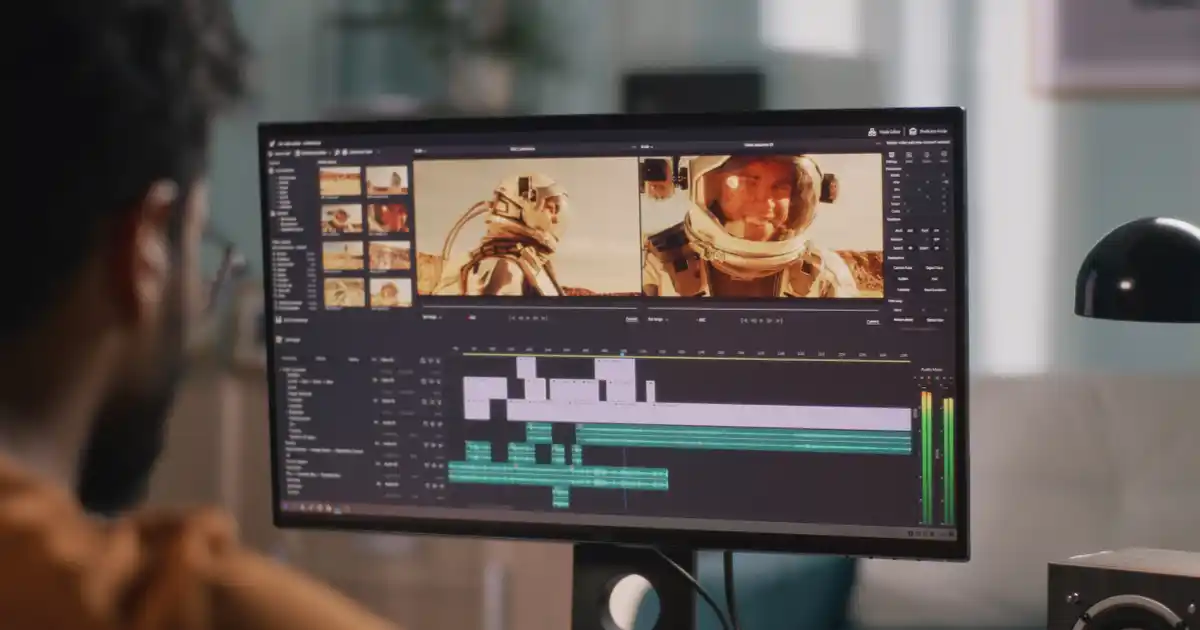Select the third-row left desert landscape thumbnail
Image resolution: width=1200 pixels, height=630 pixels.
click(x=343, y=255)
